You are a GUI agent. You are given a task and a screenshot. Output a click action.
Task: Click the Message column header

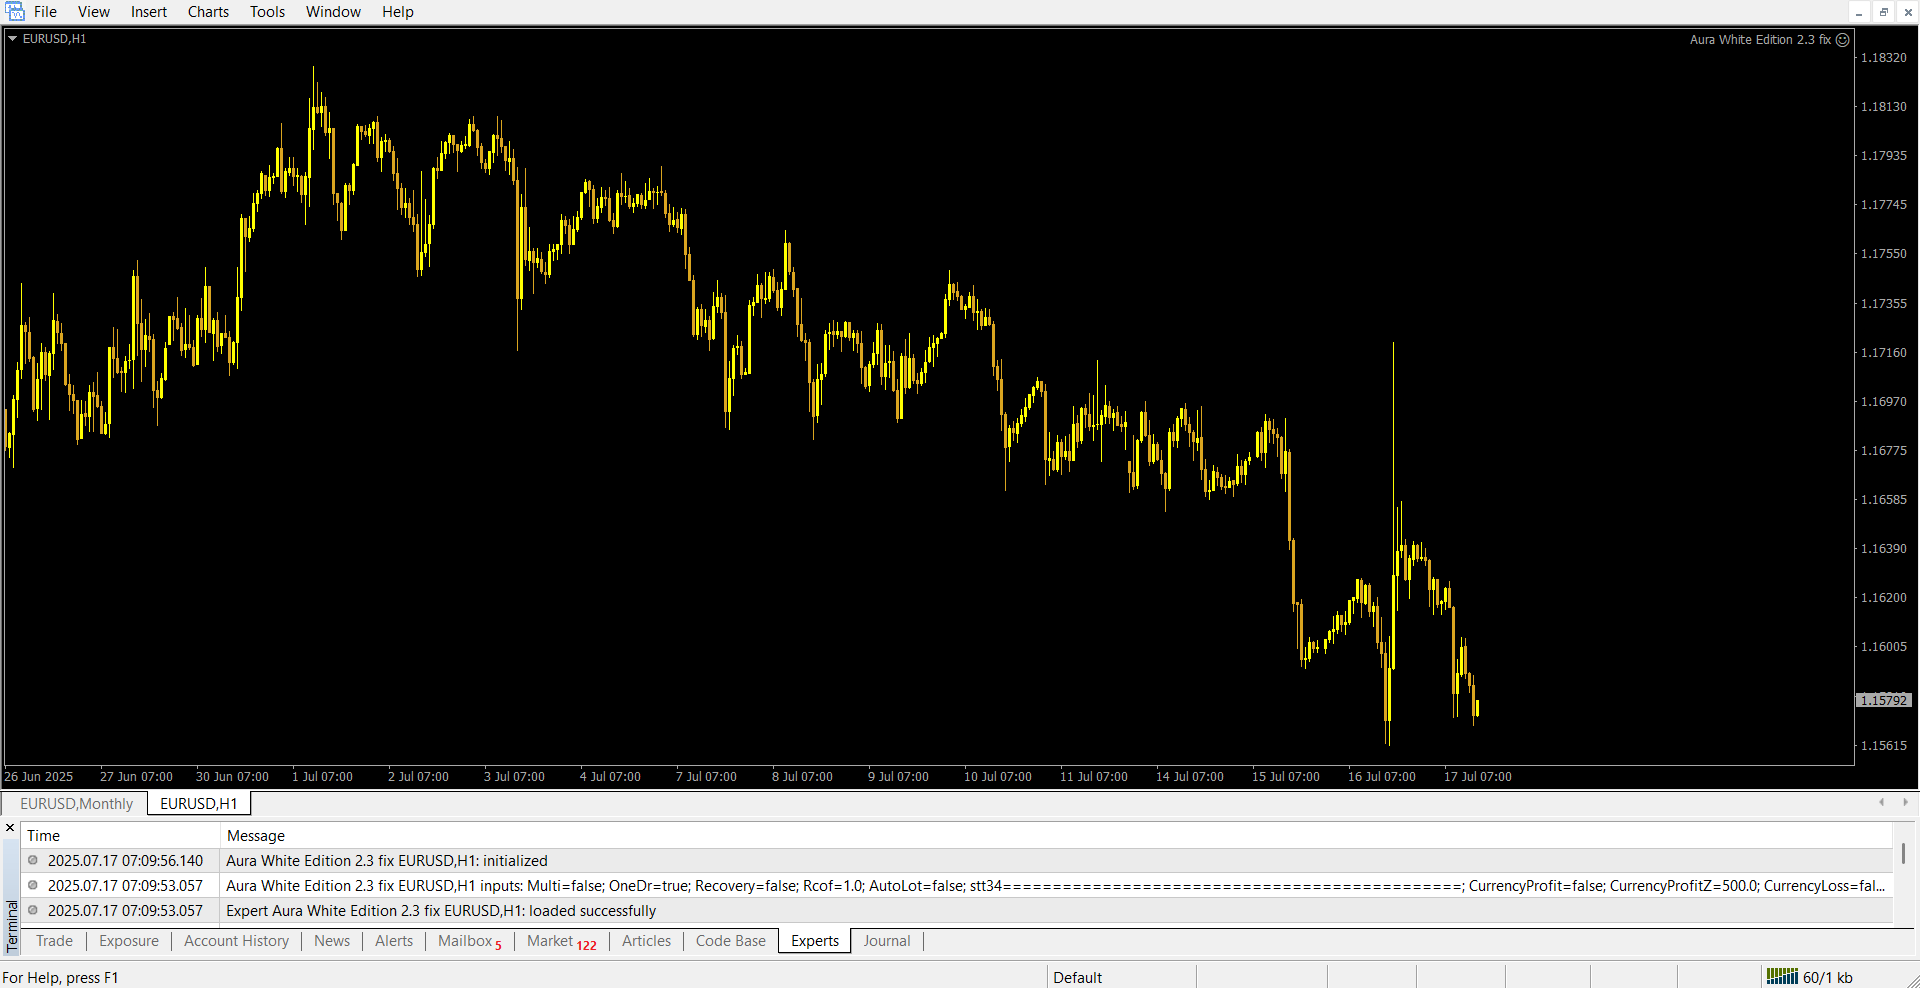(x=1056, y=836)
